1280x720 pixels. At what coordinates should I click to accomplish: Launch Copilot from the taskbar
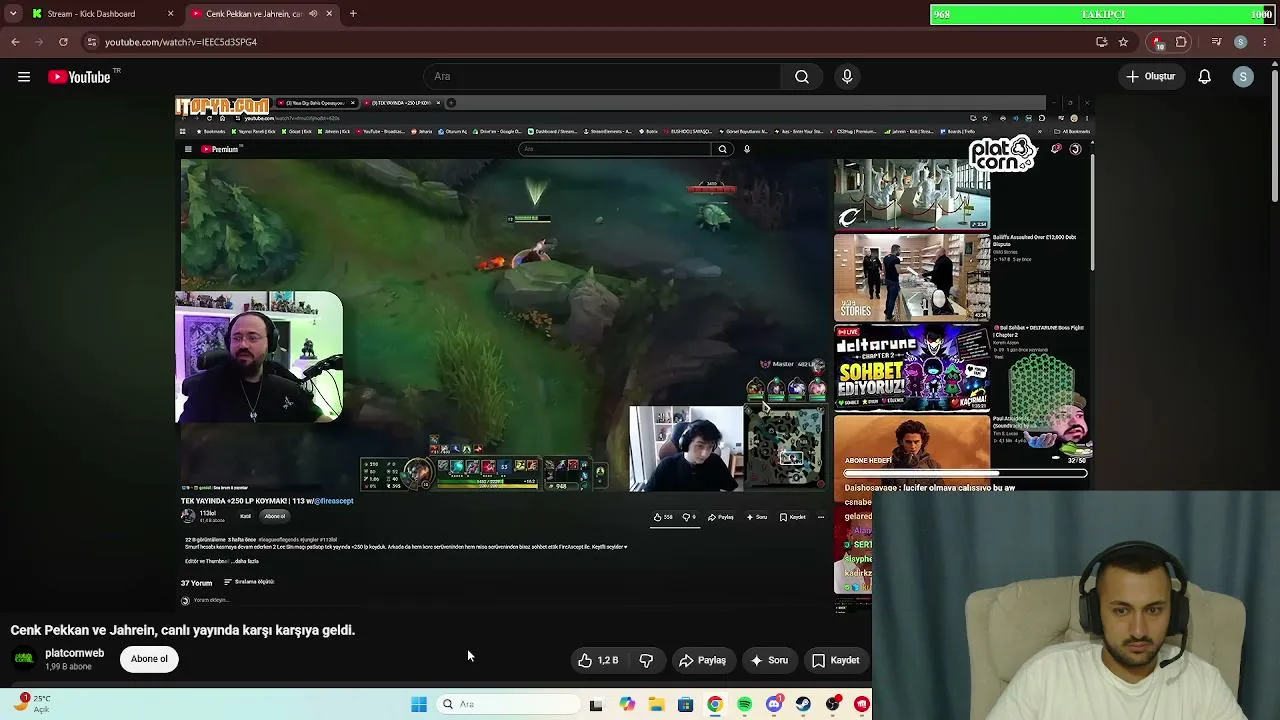click(x=627, y=704)
